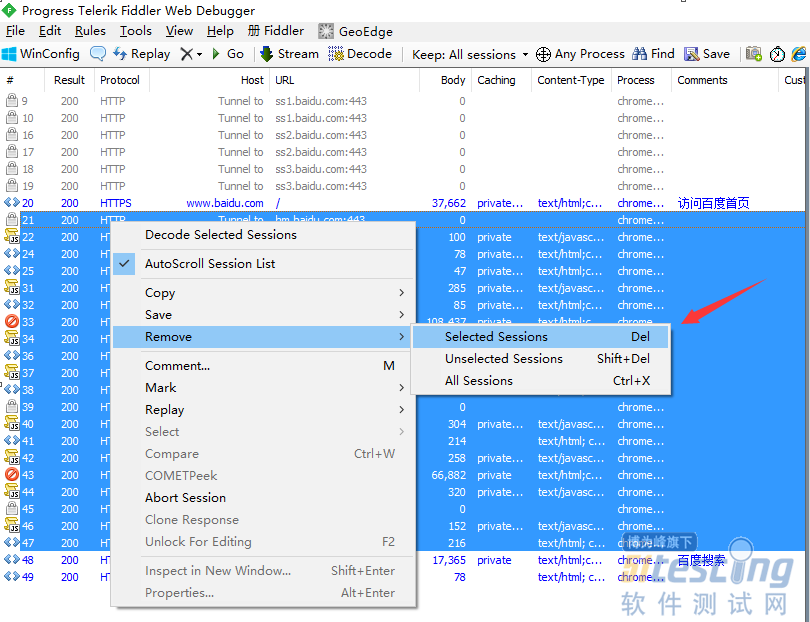This screenshot has height=622, width=810.
Task: Click body size 17,365 of session 48
Action: click(x=449, y=560)
